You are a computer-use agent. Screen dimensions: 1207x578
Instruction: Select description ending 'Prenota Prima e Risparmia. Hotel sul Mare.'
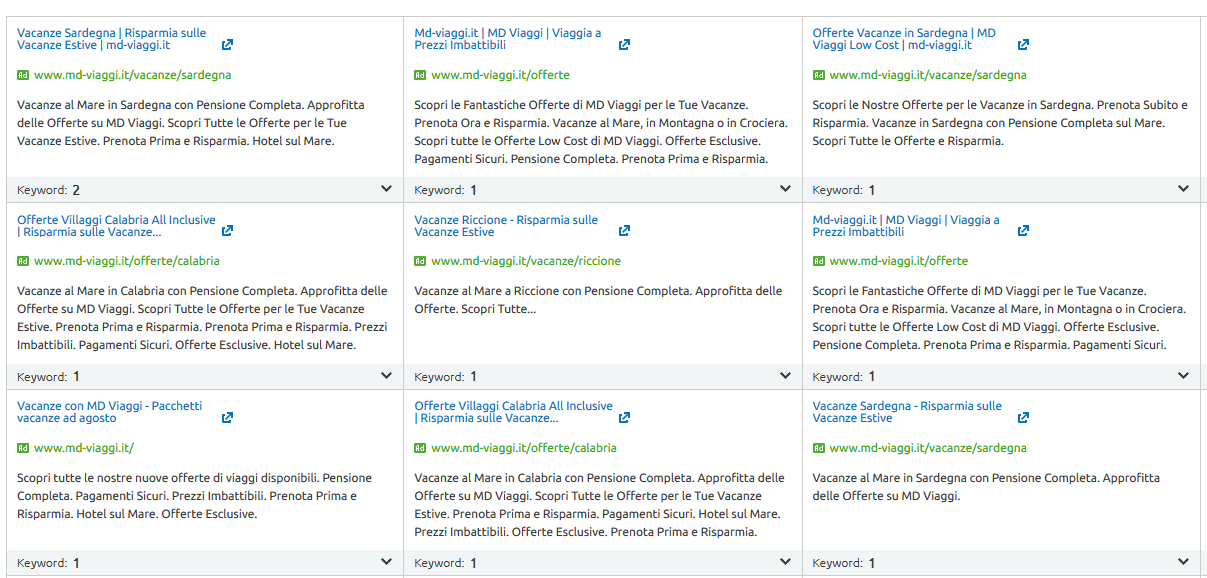(191, 123)
